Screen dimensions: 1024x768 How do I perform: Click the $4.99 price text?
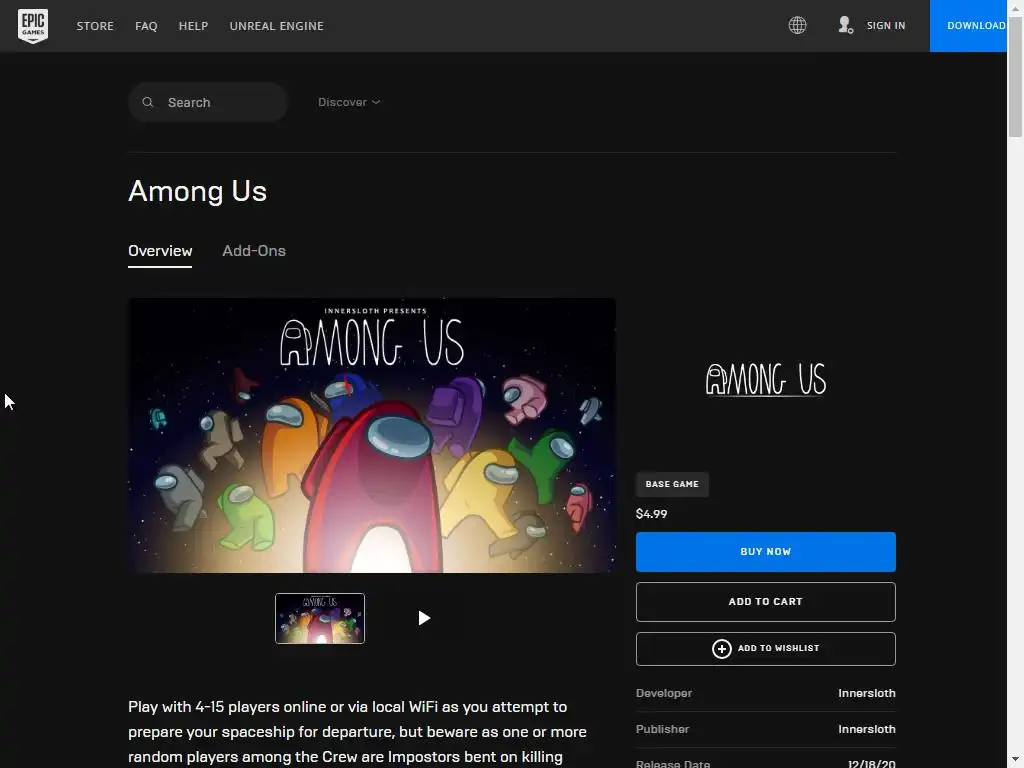point(651,514)
